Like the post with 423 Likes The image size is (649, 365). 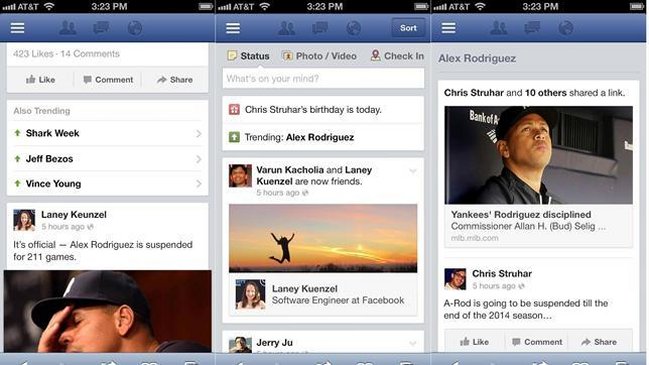41,79
